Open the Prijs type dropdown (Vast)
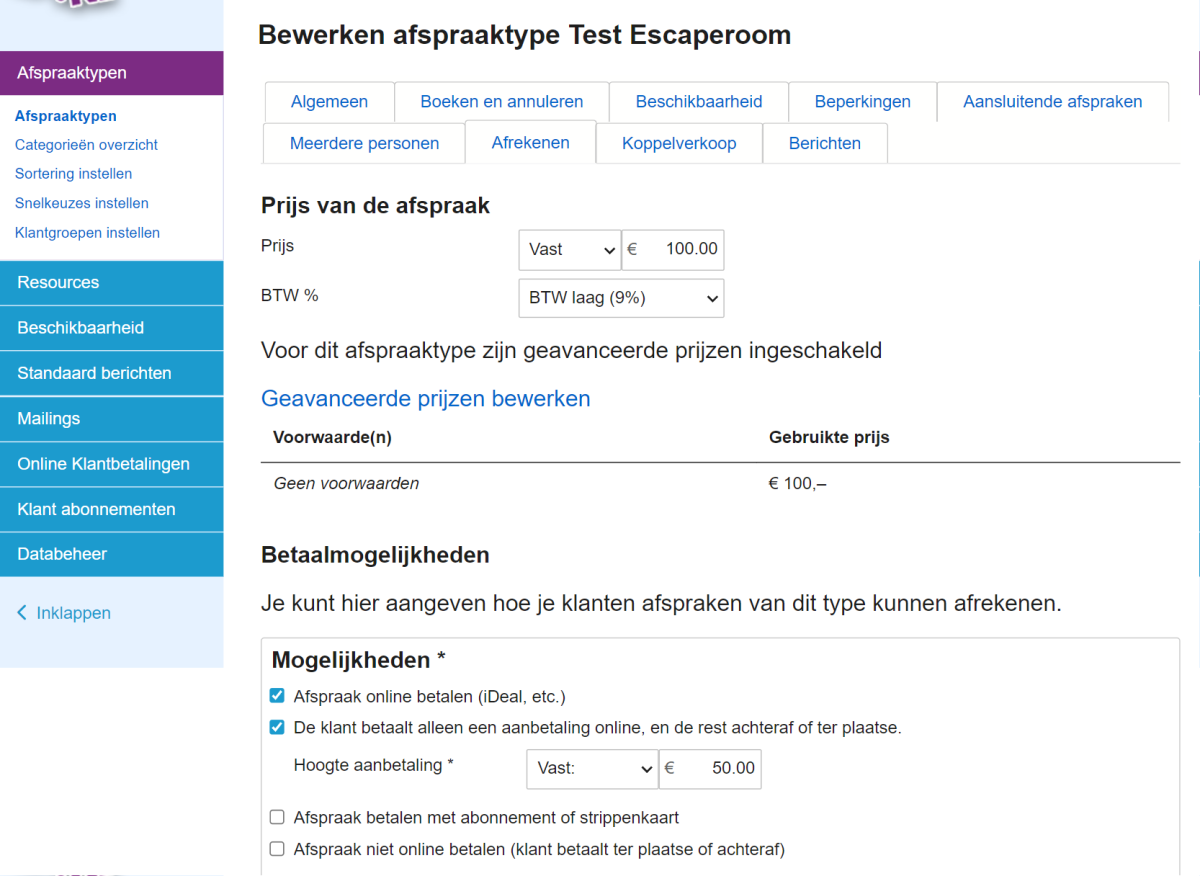The height and width of the screenshot is (876, 1200). [x=570, y=250]
